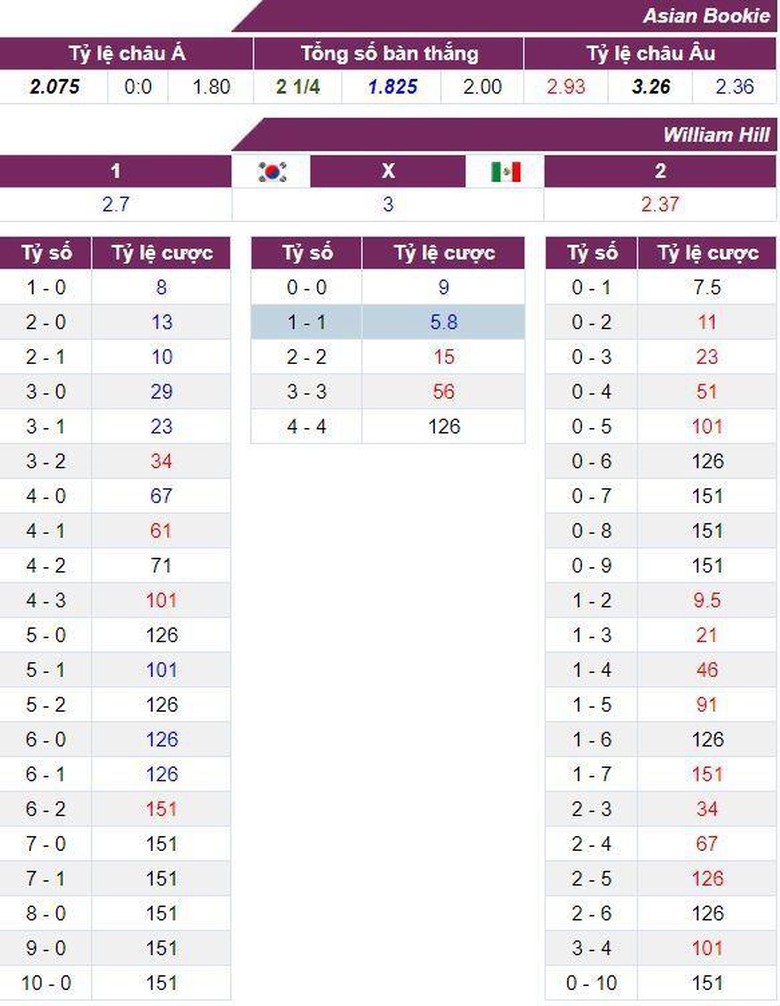
Task: Select the Tổng số bàn thắng header
Action: click(x=389, y=54)
